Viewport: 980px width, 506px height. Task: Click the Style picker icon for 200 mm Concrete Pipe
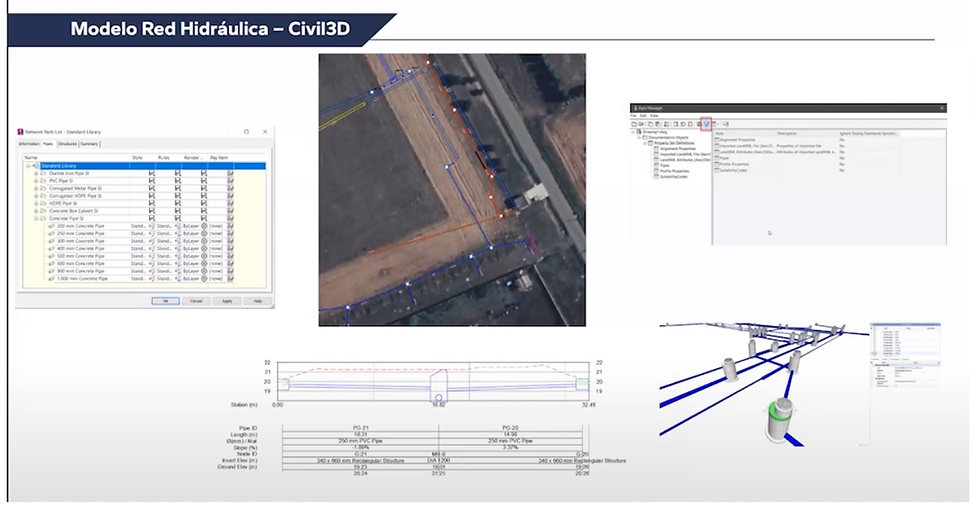(152, 226)
